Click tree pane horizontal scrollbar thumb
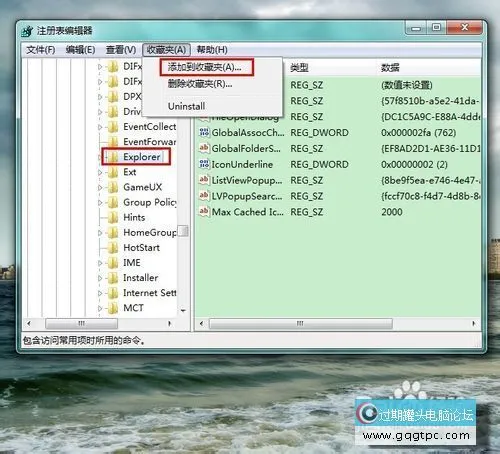Image resolution: width=500 pixels, height=454 pixels. pos(81,323)
